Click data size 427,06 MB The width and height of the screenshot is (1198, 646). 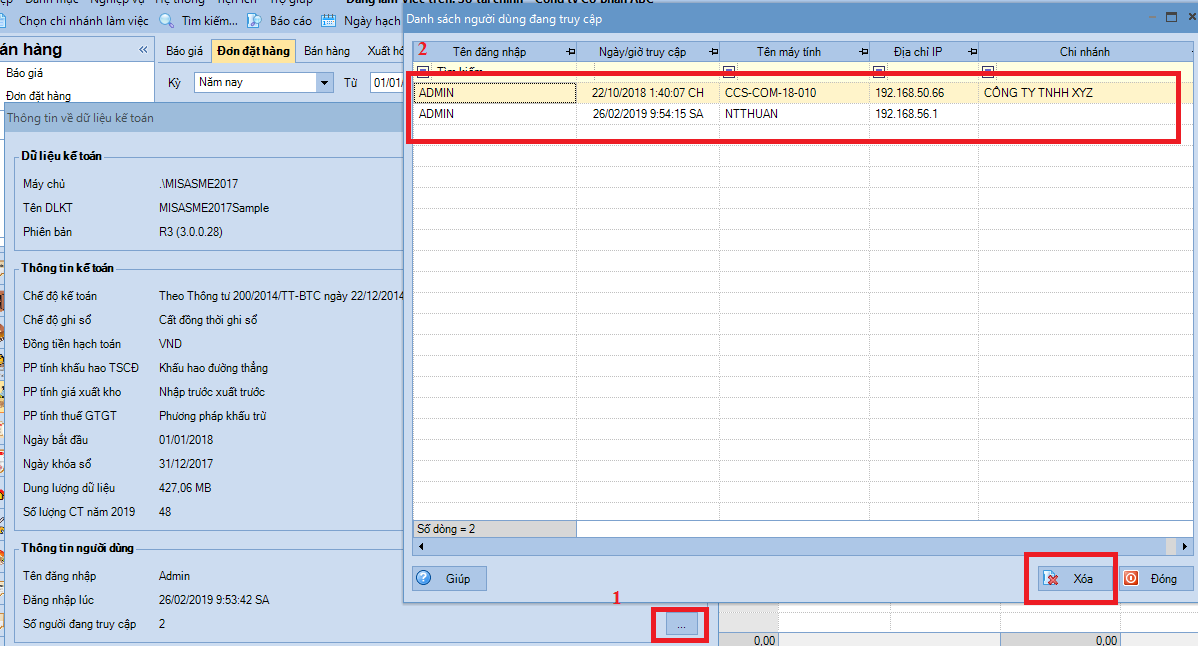(x=185, y=488)
